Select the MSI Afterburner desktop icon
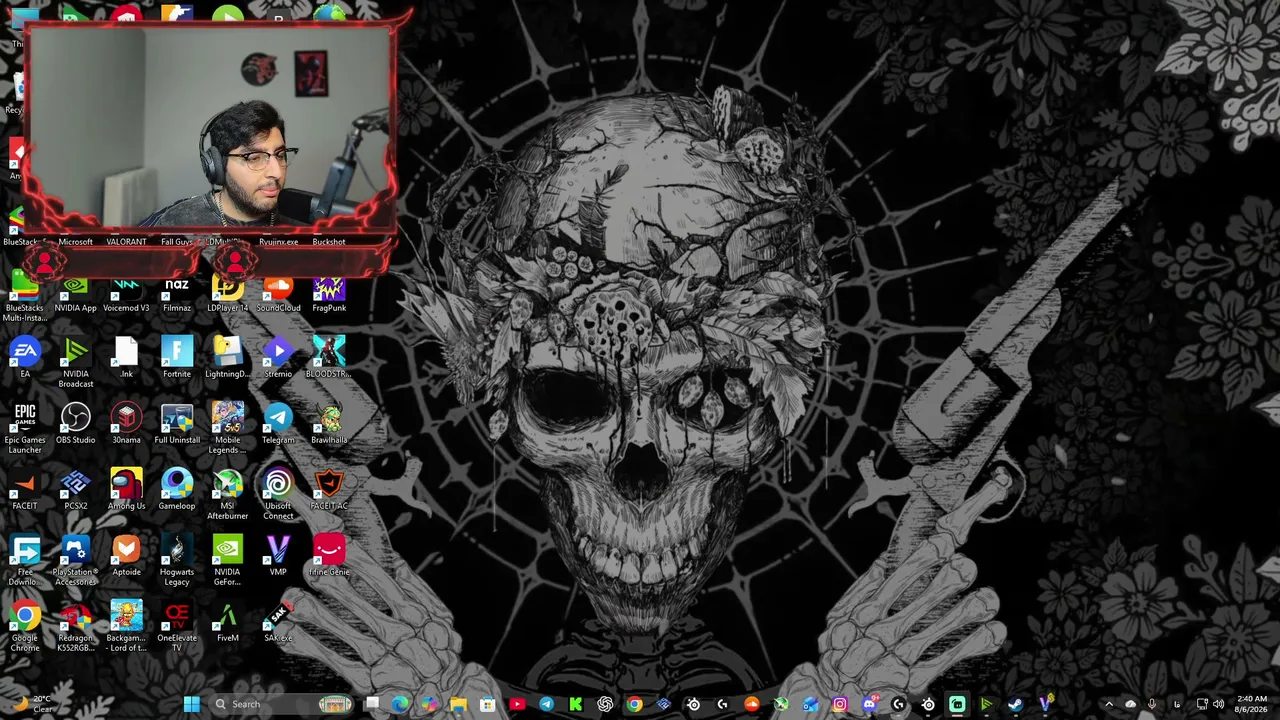The width and height of the screenshot is (1280, 720). (227, 495)
